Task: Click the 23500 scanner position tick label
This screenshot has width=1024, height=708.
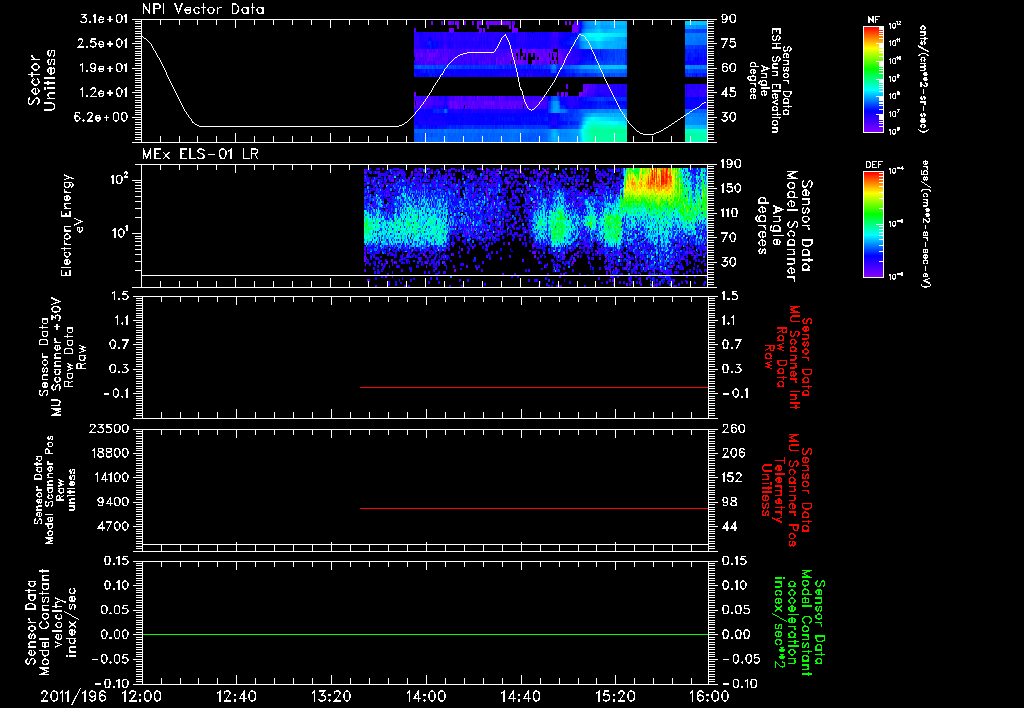Action: [108, 428]
